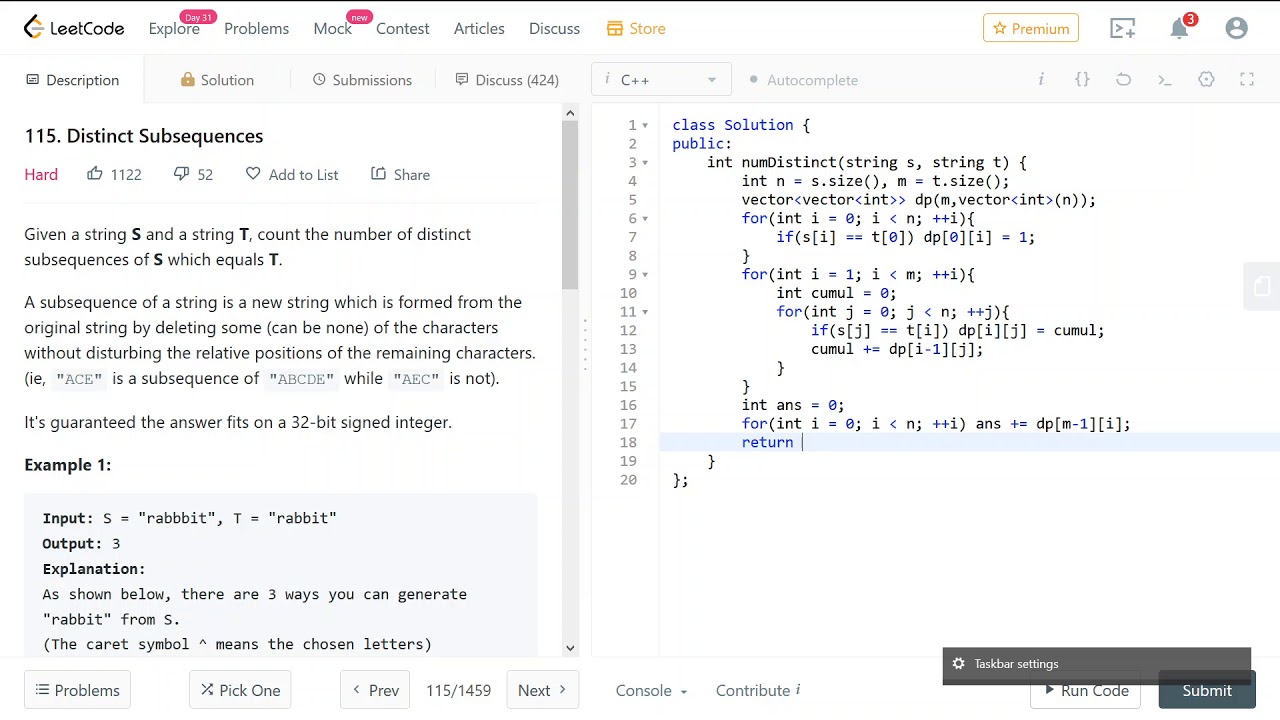The height and width of the screenshot is (720, 1280).
Task: Open the Discuss page from top nav
Action: tap(554, 28)
